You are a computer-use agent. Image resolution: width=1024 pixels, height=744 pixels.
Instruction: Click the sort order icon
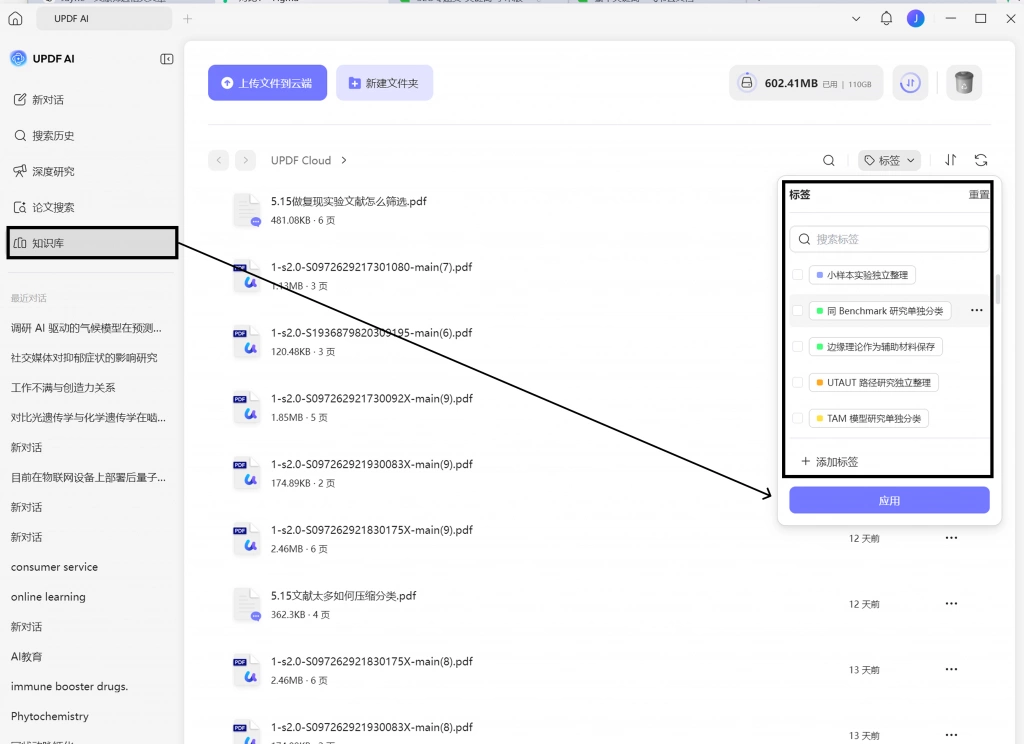pyautogui.click(x=951, y=160)
